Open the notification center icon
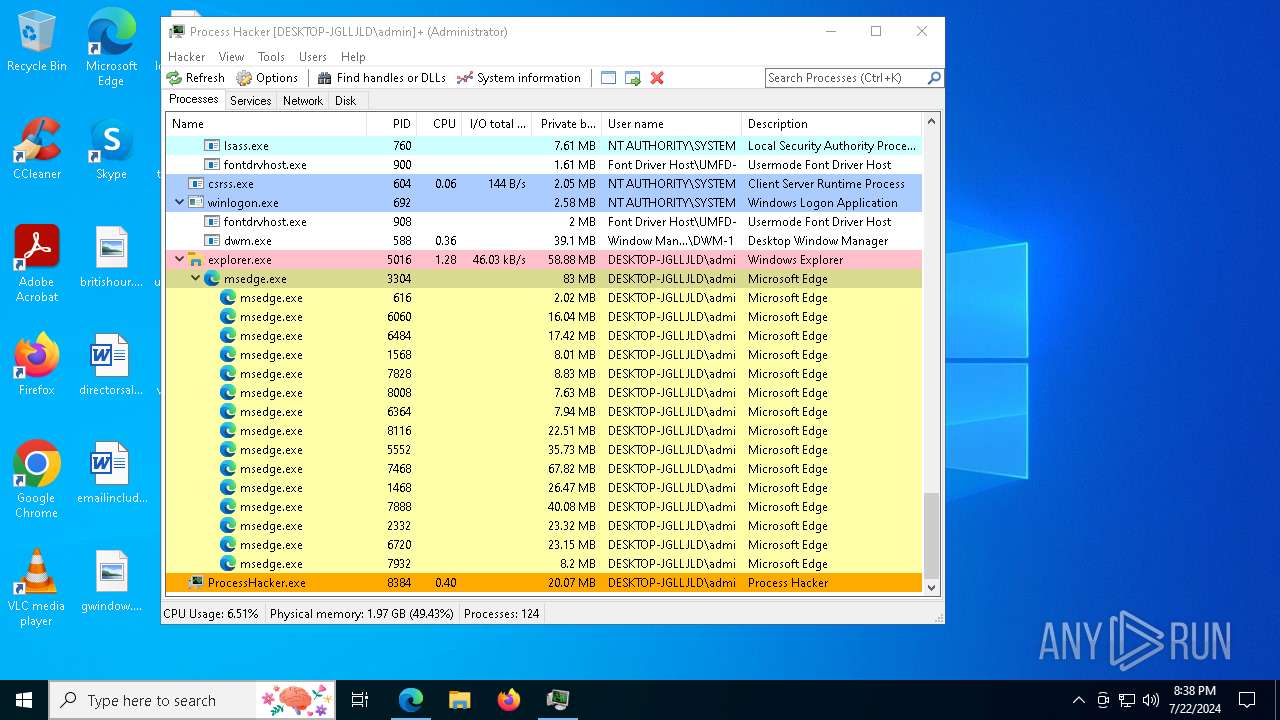The image size is (1280, 720). click(x=1247, y=700)
